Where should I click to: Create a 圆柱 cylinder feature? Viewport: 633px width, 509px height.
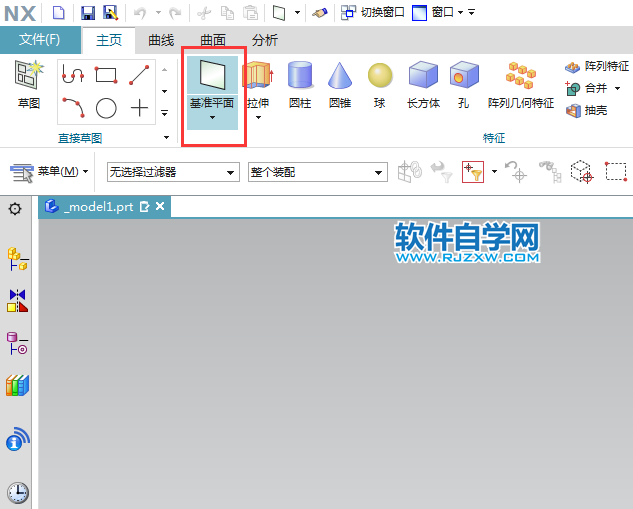(300, 85)
